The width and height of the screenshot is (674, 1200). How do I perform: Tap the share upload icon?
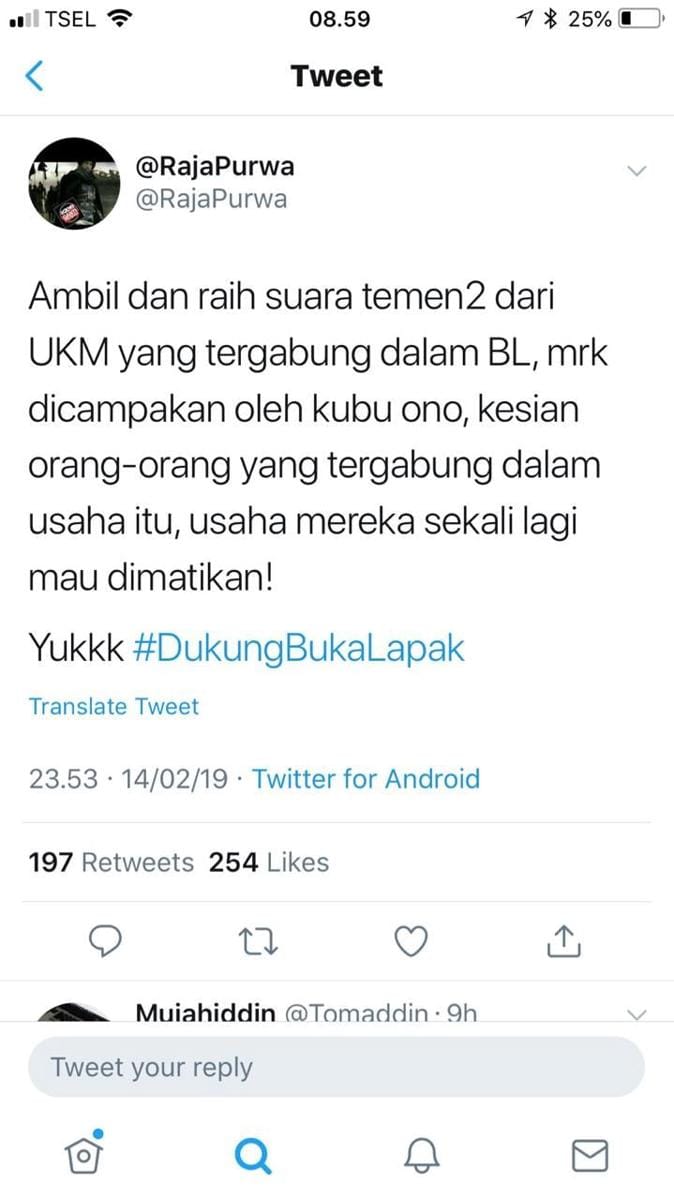pos(564,938)
